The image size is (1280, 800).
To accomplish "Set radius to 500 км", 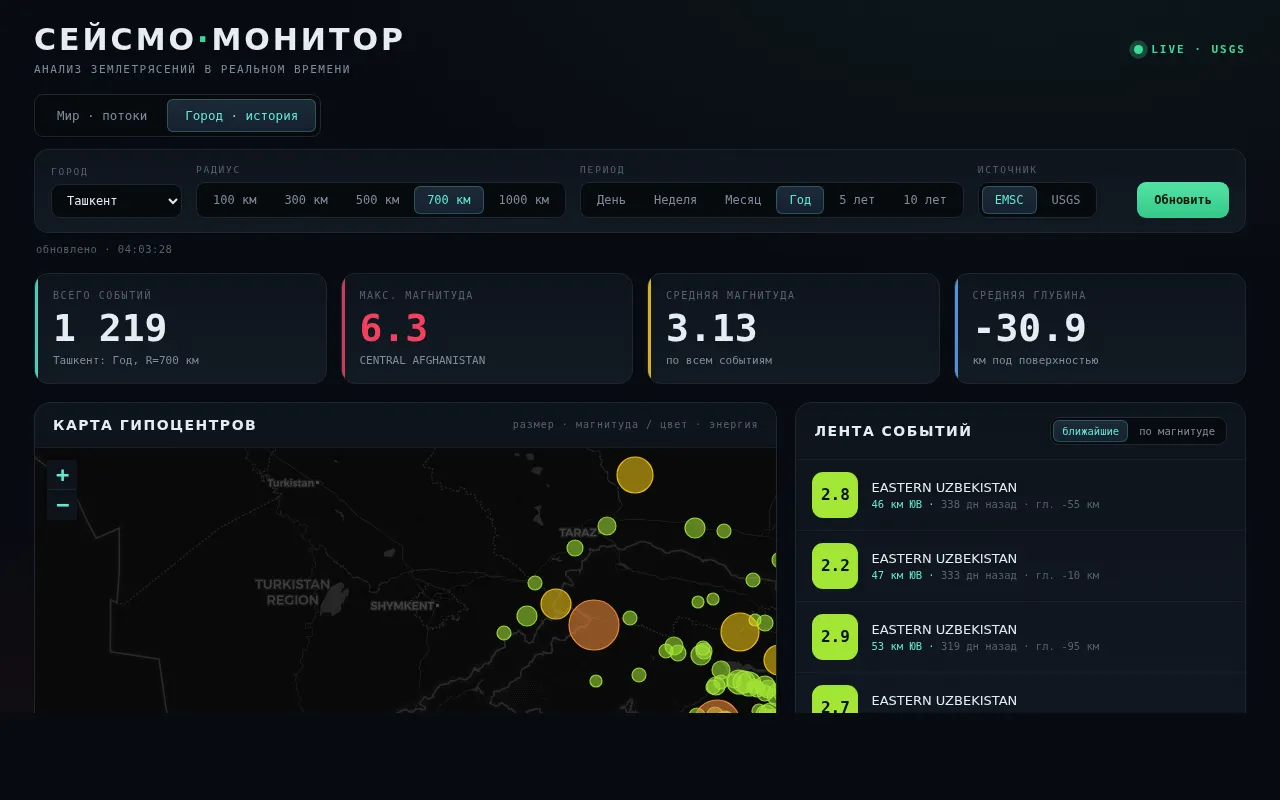I will pos(378,200).
